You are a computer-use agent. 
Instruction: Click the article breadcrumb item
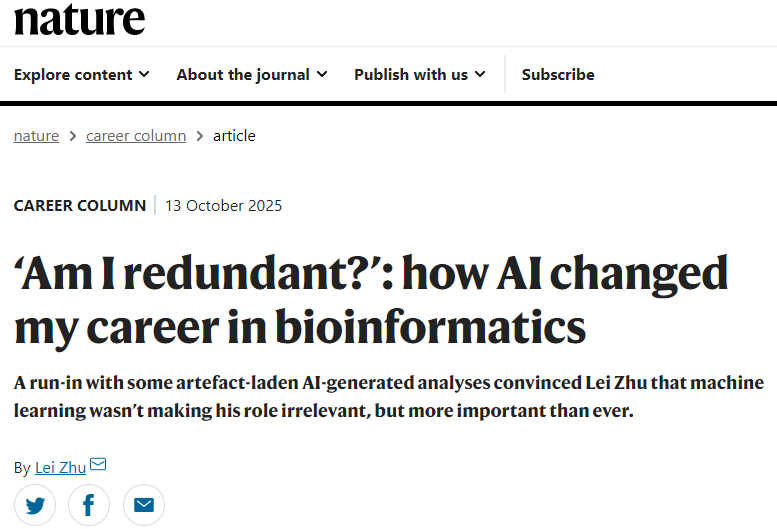(234, 136)
